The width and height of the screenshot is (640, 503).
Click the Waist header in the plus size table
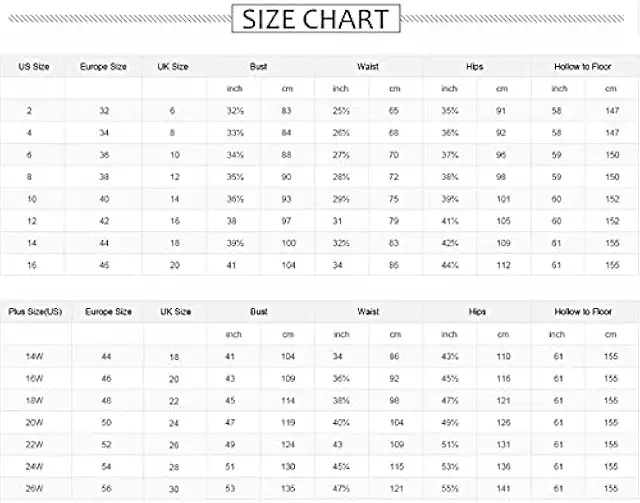click(367, 312)
